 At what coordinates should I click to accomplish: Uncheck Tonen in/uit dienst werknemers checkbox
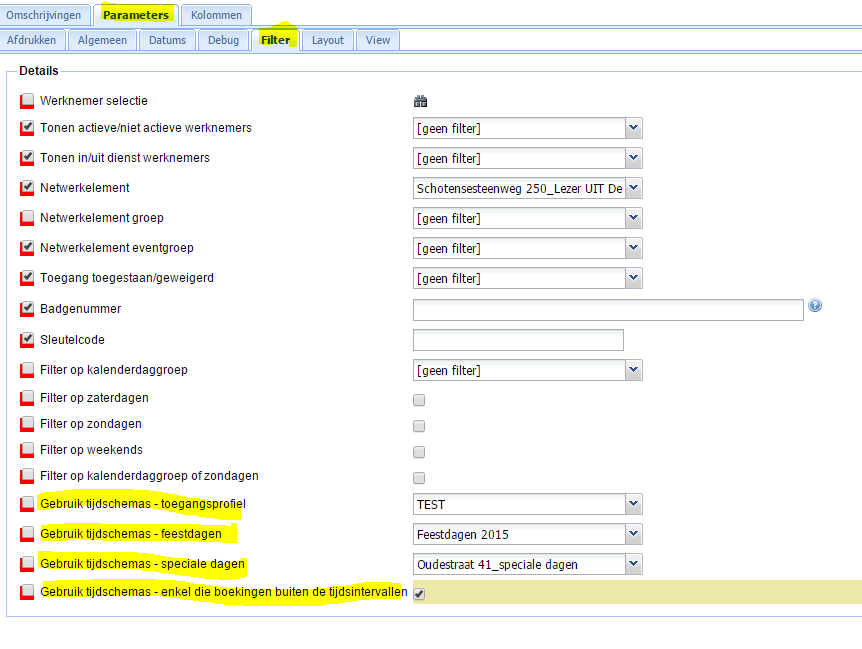[27, 158]
